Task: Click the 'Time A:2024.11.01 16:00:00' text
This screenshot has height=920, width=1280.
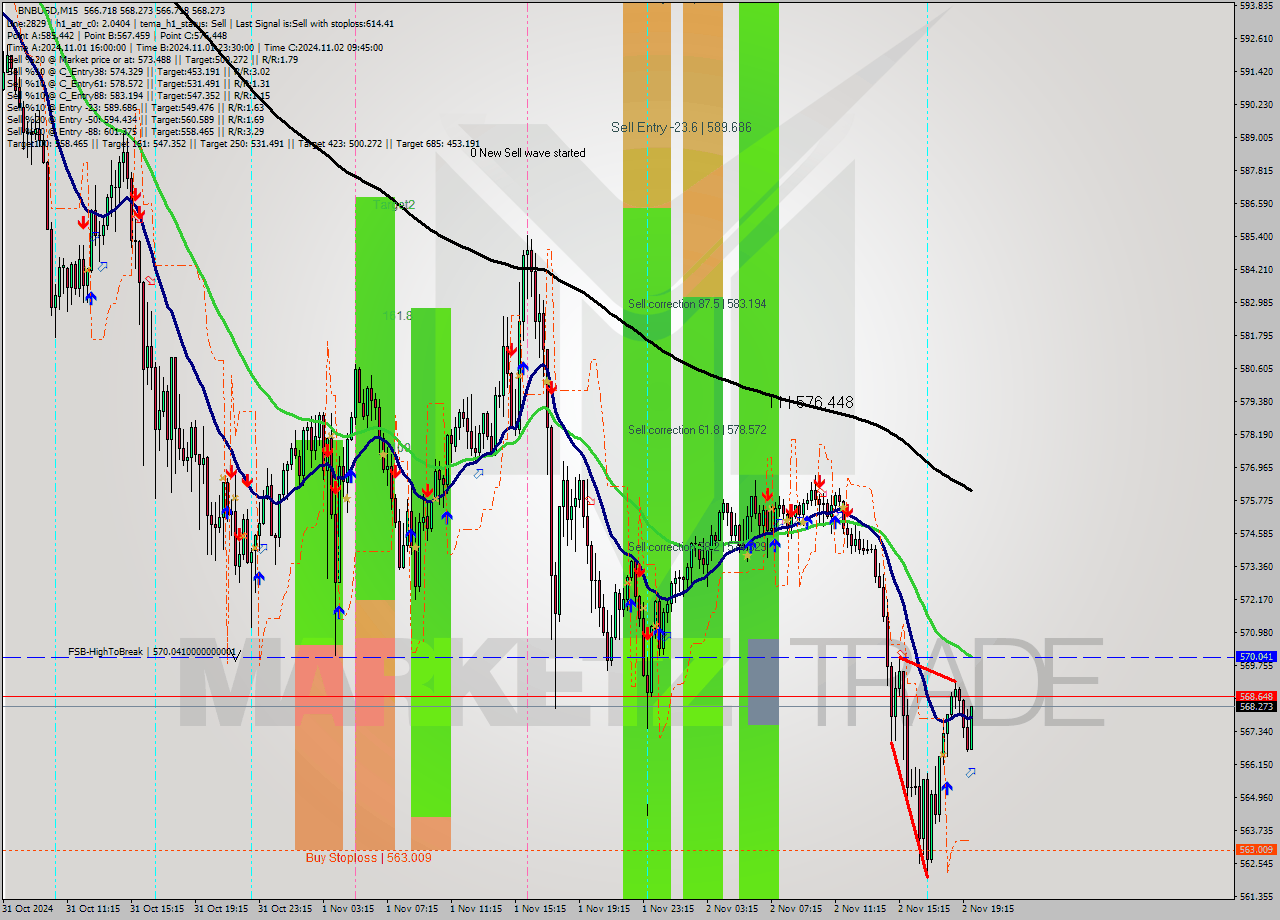Action: click(x=66, y=48)
